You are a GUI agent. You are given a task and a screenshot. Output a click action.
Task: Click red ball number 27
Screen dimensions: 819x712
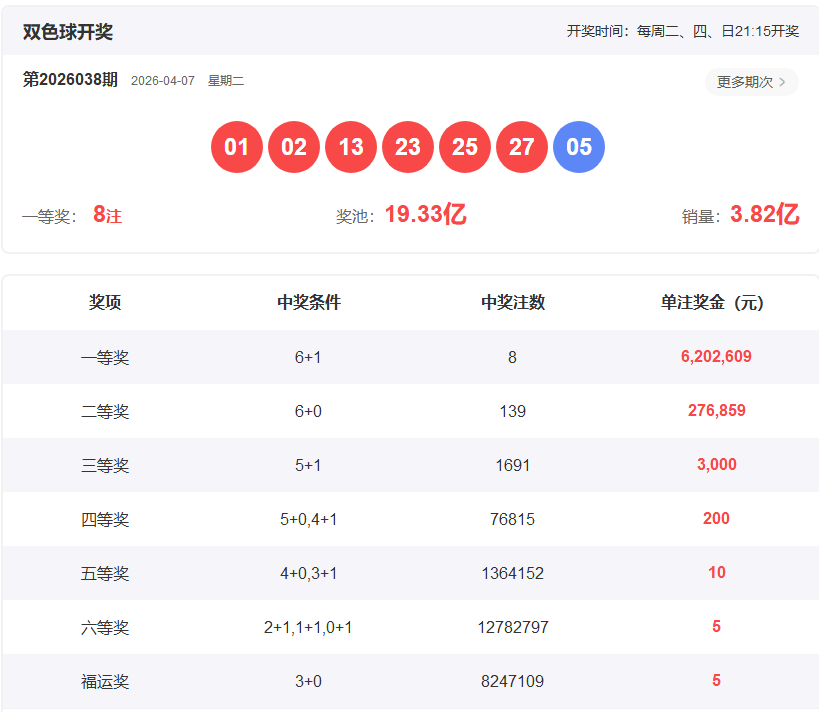(x=522, y=147)
